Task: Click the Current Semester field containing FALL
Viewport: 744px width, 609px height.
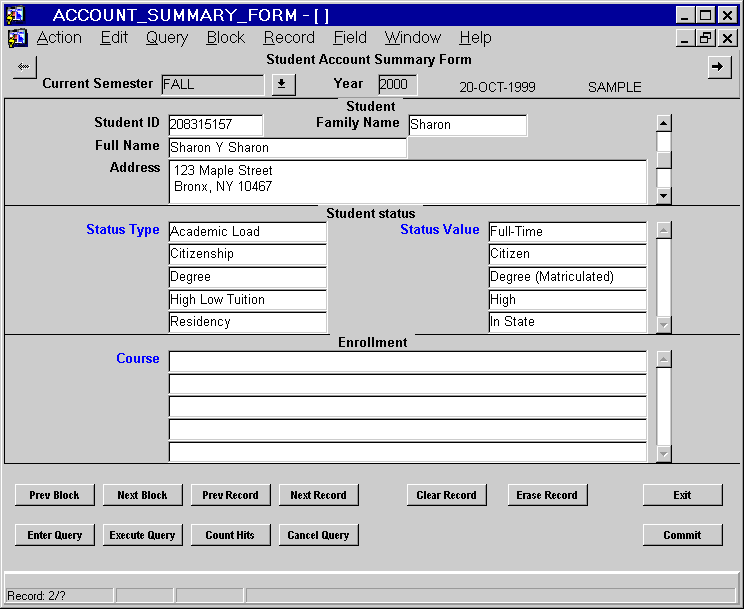Action: click(213, 85)
